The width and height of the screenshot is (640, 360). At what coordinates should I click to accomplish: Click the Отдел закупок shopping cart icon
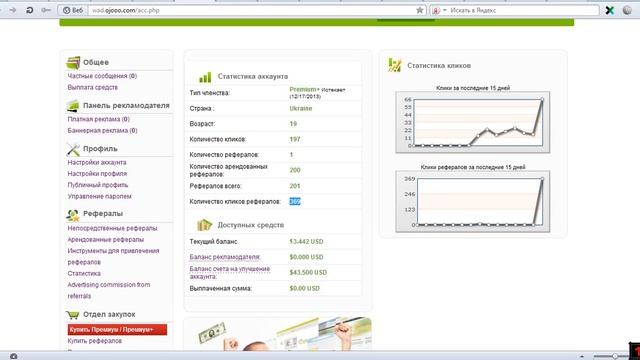pos(73,315)
